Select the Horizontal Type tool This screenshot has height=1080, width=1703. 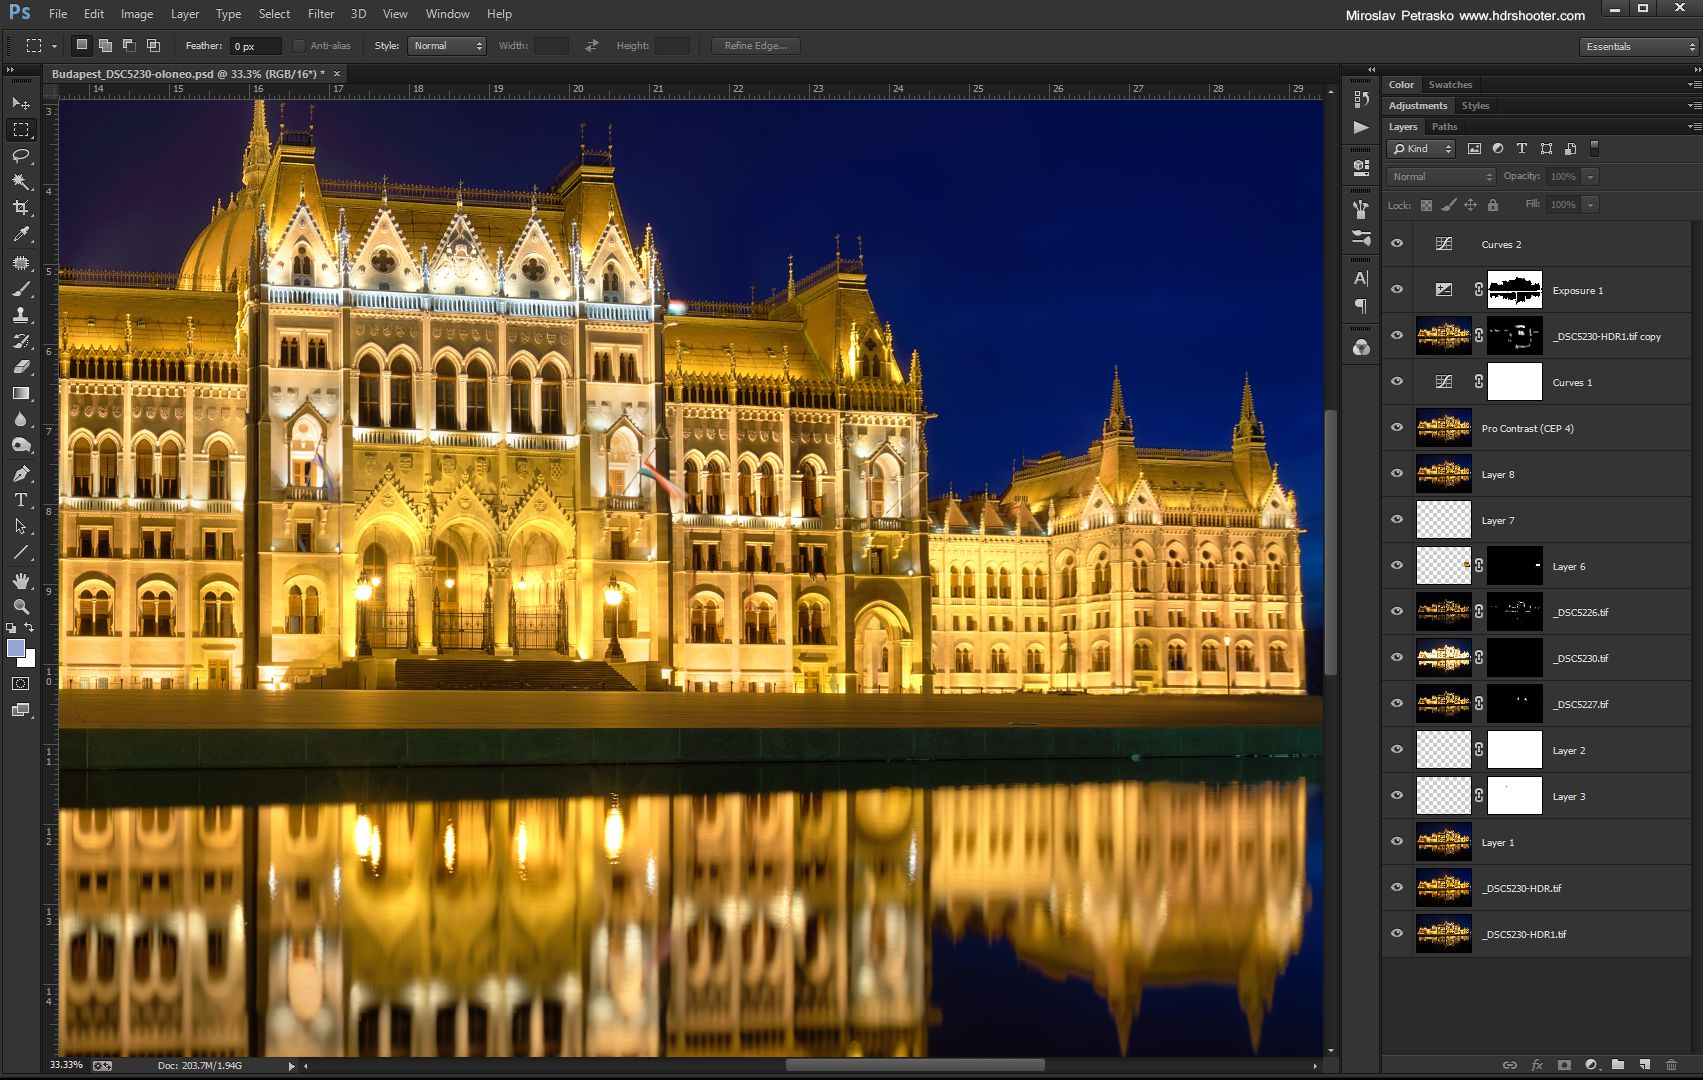coord(21,500)
